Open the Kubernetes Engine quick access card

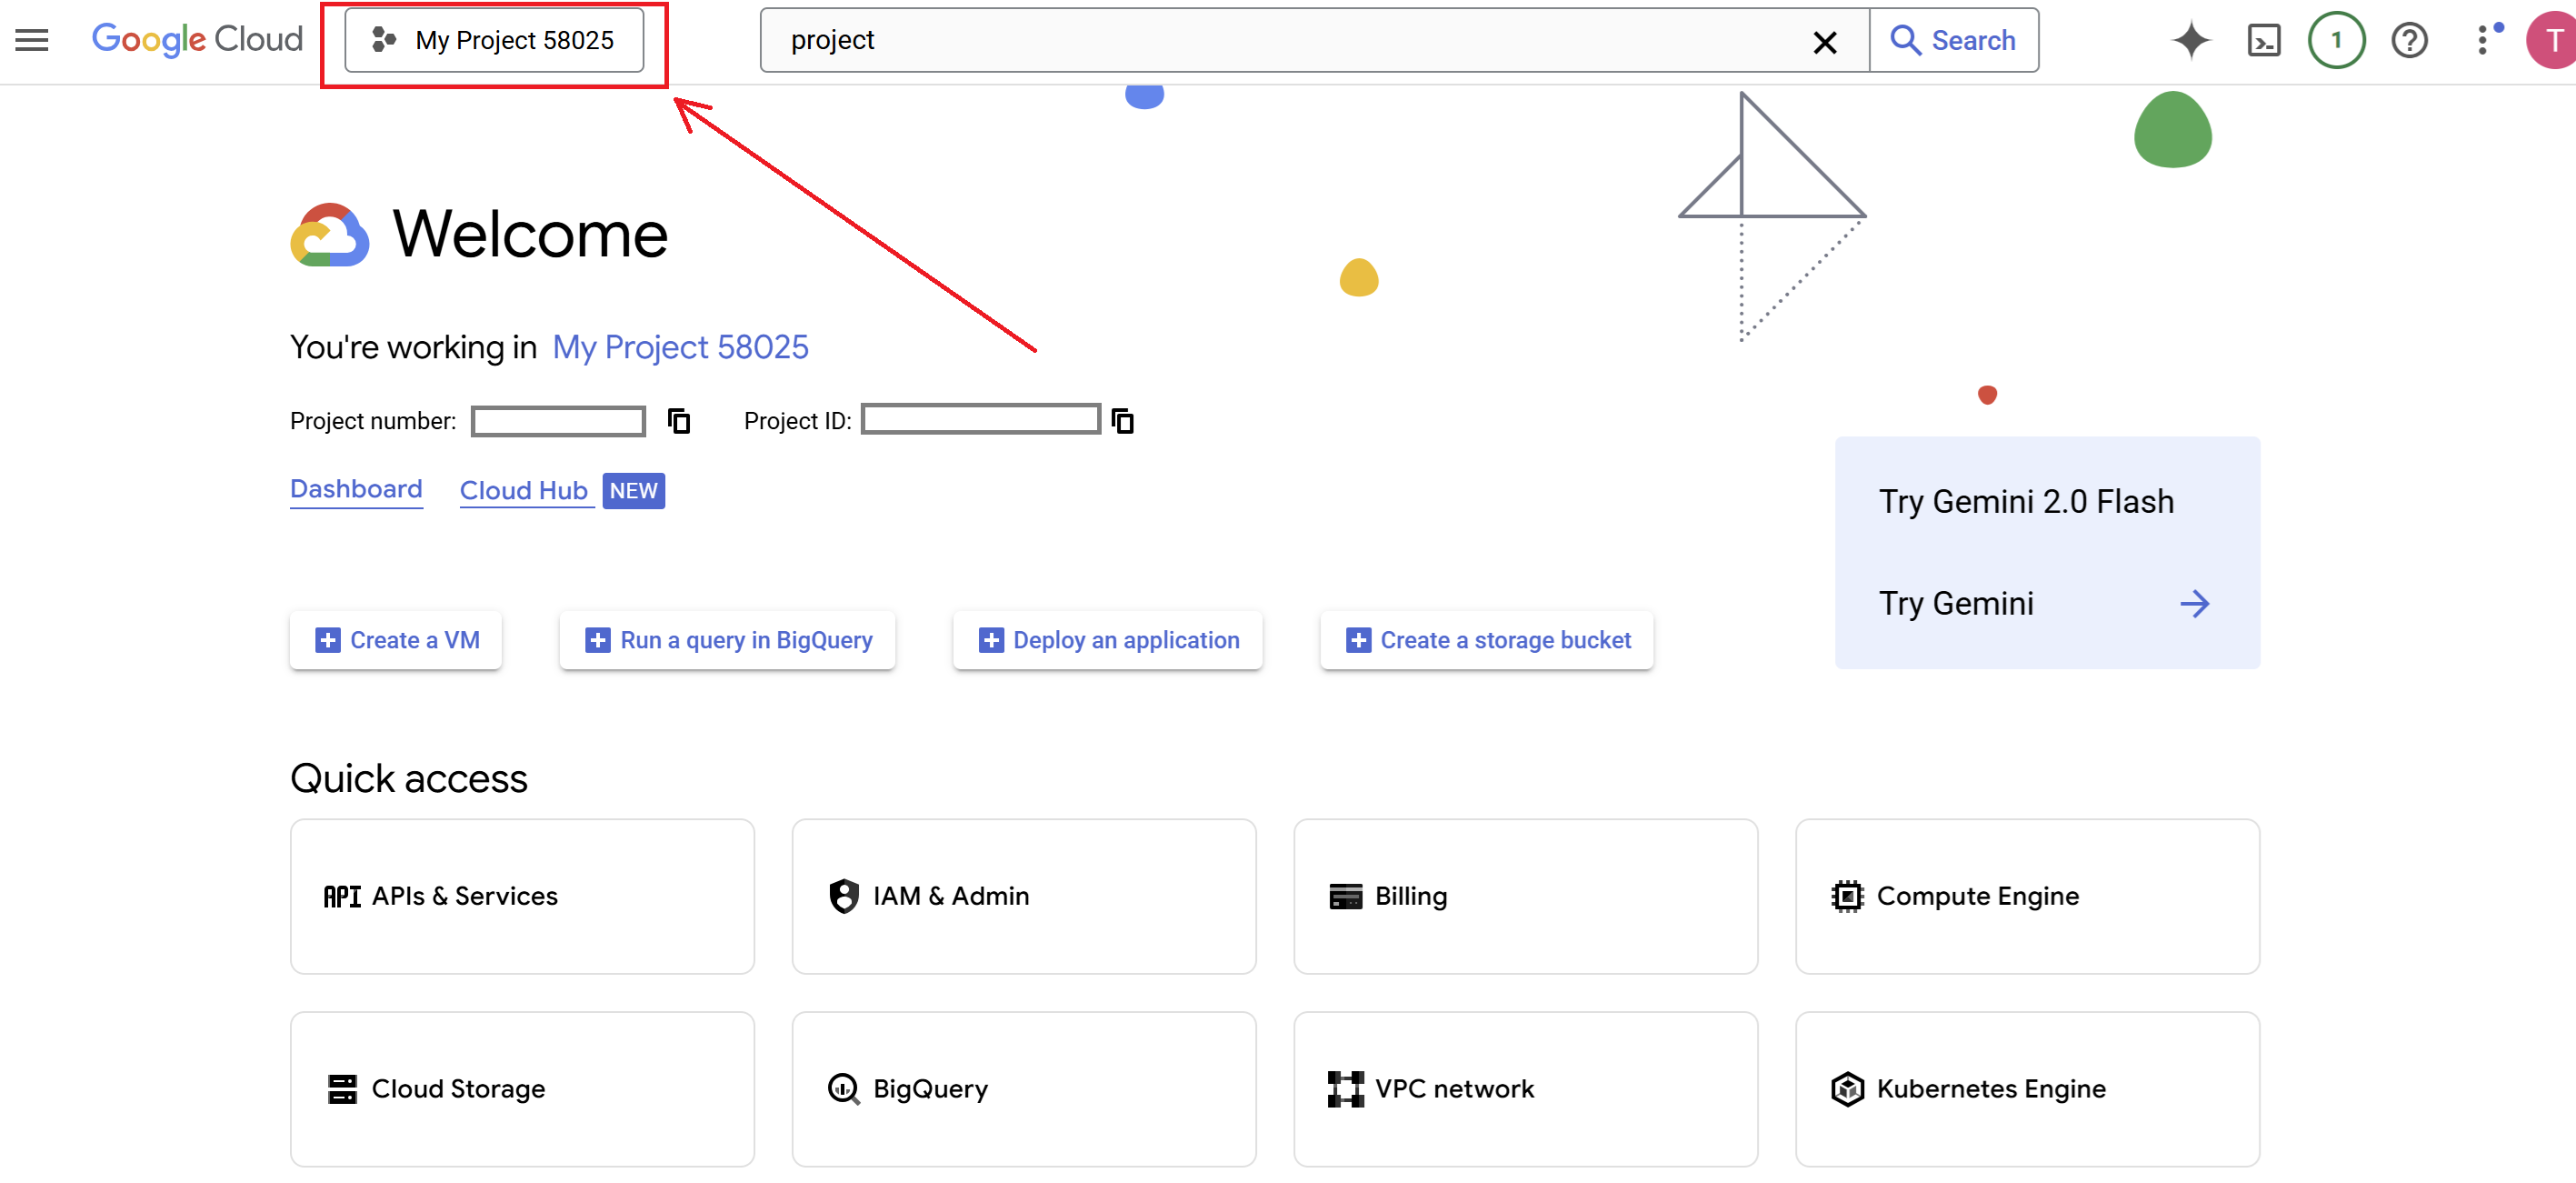[x=2027, y=1088]
